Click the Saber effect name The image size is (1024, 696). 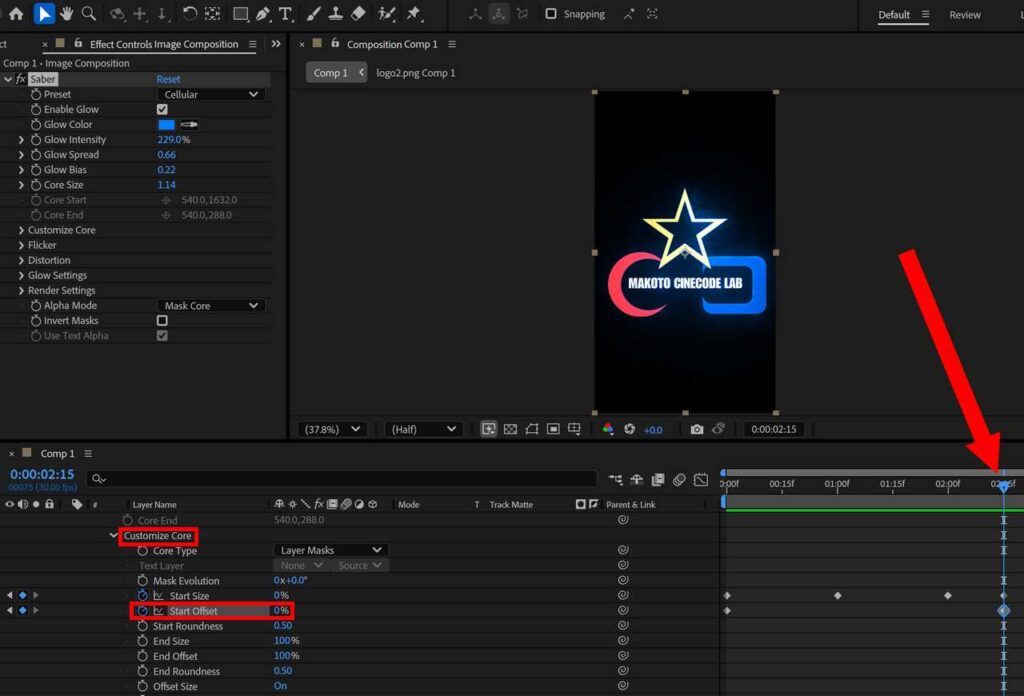tap(42, 79)
